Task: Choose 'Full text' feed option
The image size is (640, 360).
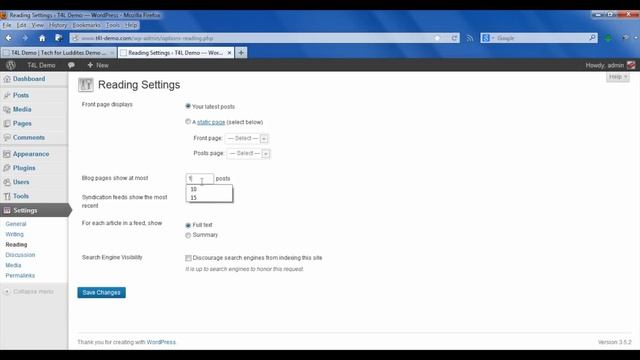Action: click(188, 225)
